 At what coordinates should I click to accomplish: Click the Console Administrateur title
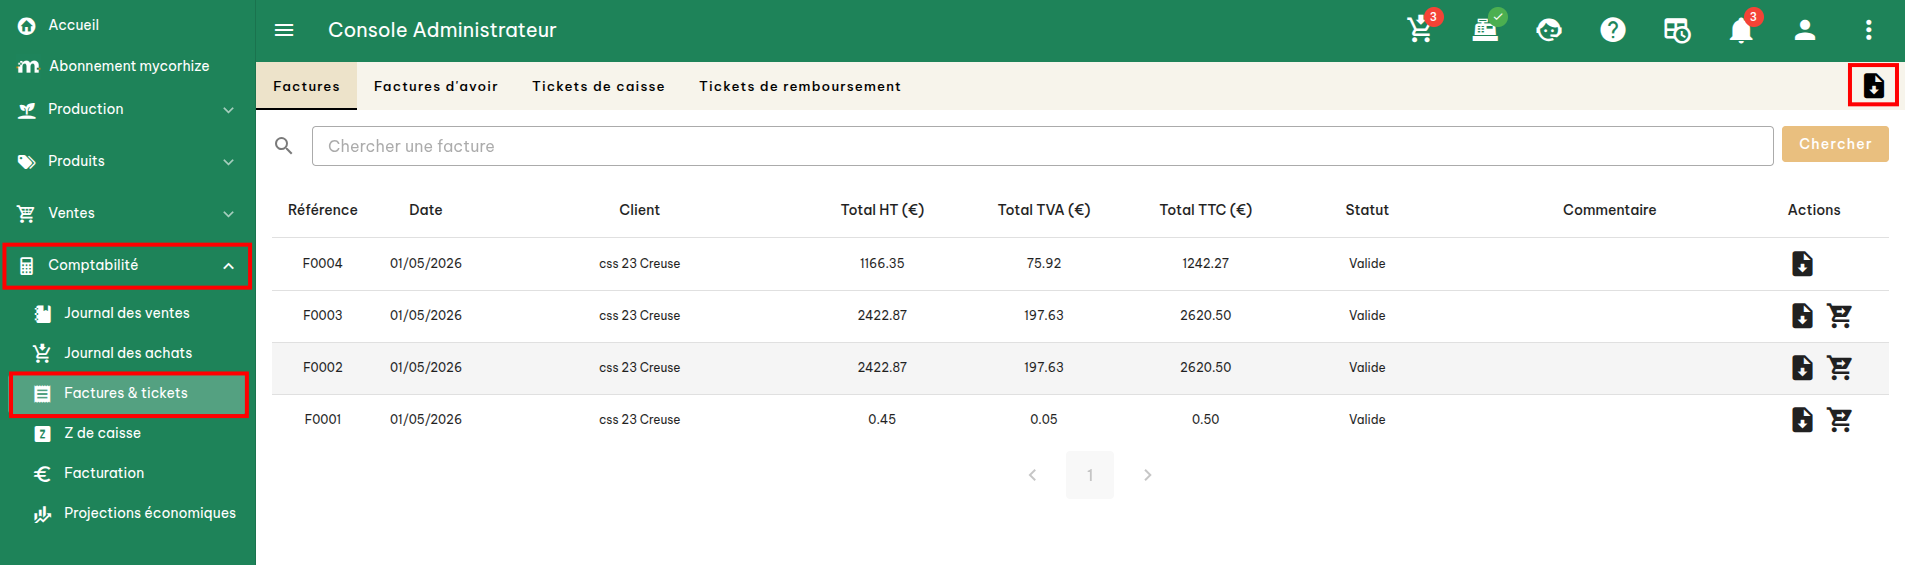click(442, 30)
